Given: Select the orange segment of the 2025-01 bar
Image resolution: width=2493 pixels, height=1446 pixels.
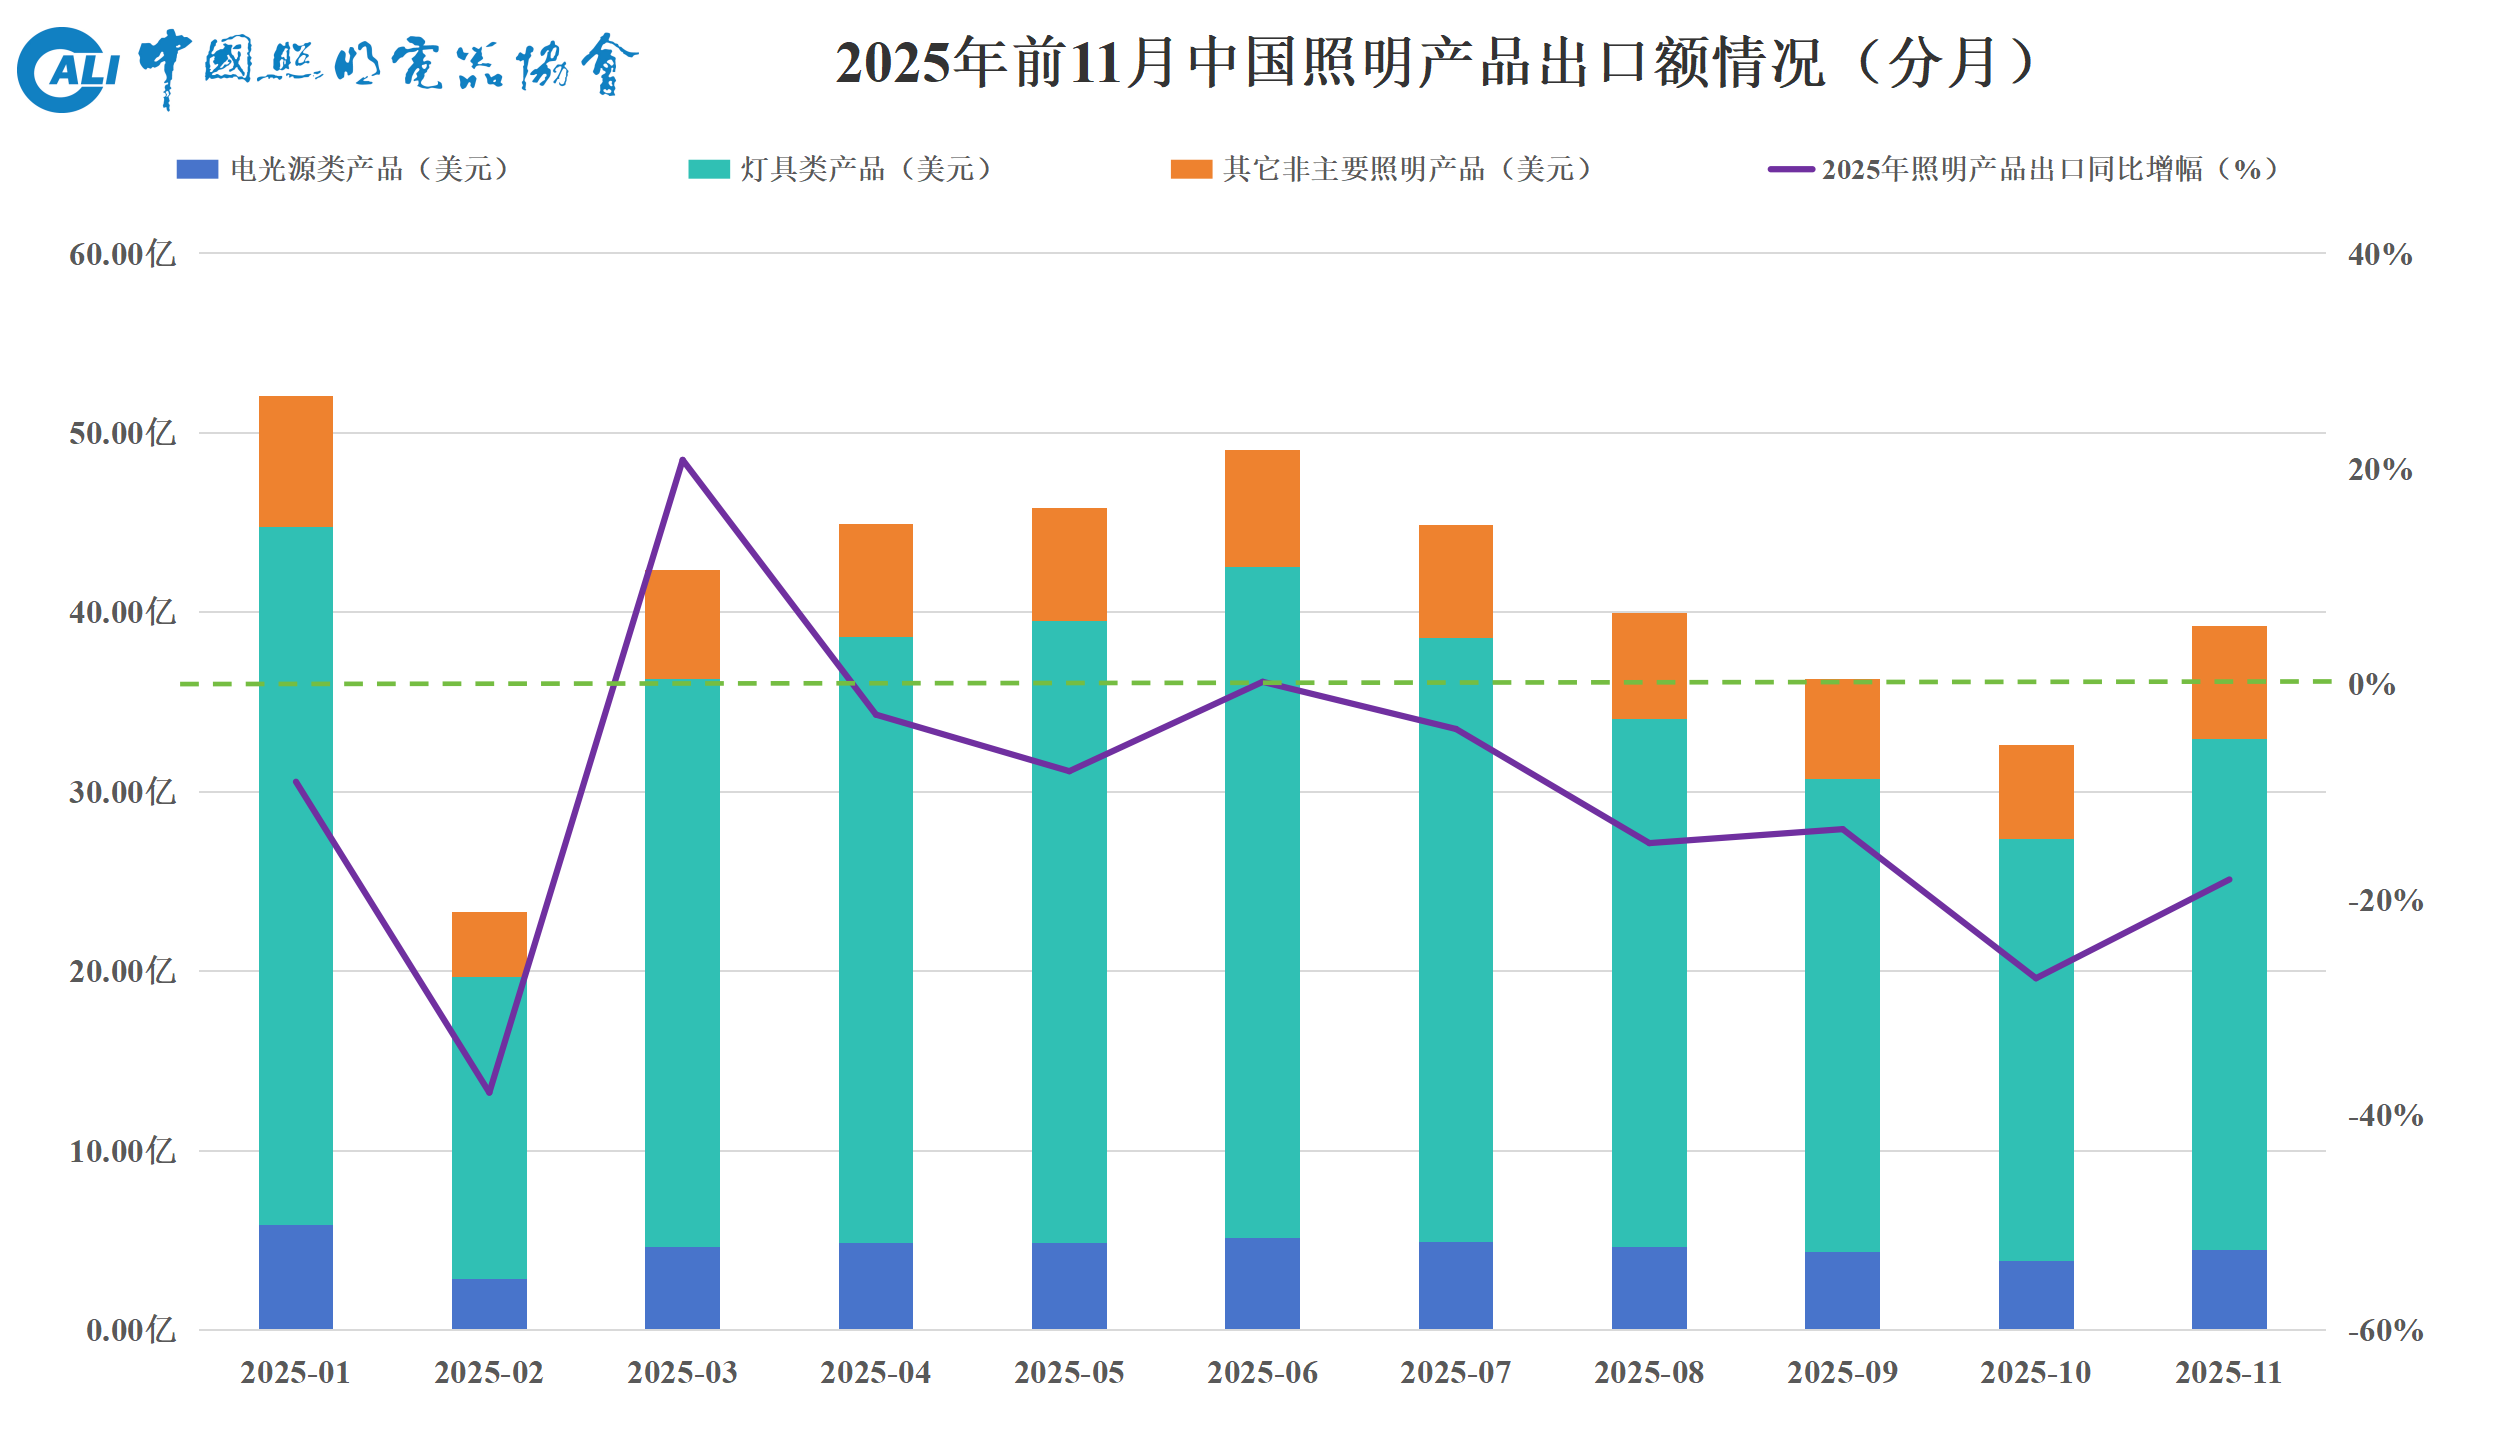Looking at the screenshot, I should pos(294,460).
